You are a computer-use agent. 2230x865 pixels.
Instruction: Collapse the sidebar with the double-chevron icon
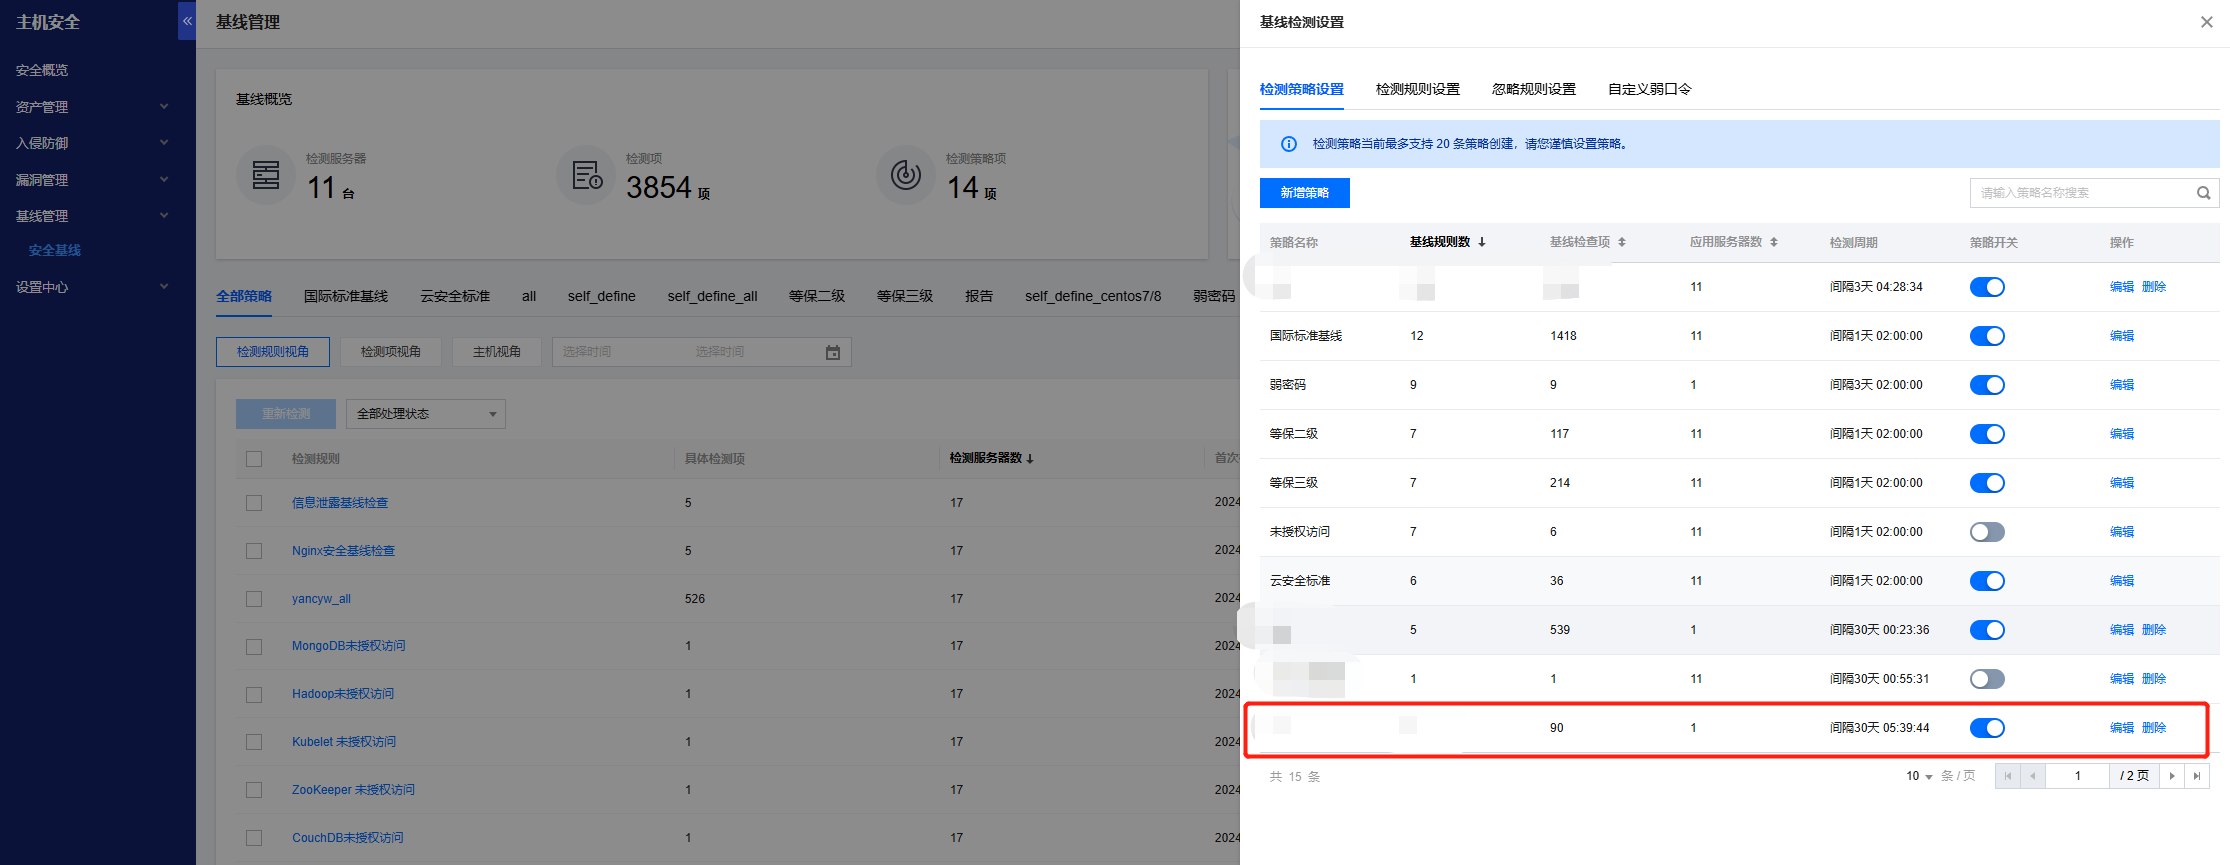pyautogui.click(x=187, y=21)
